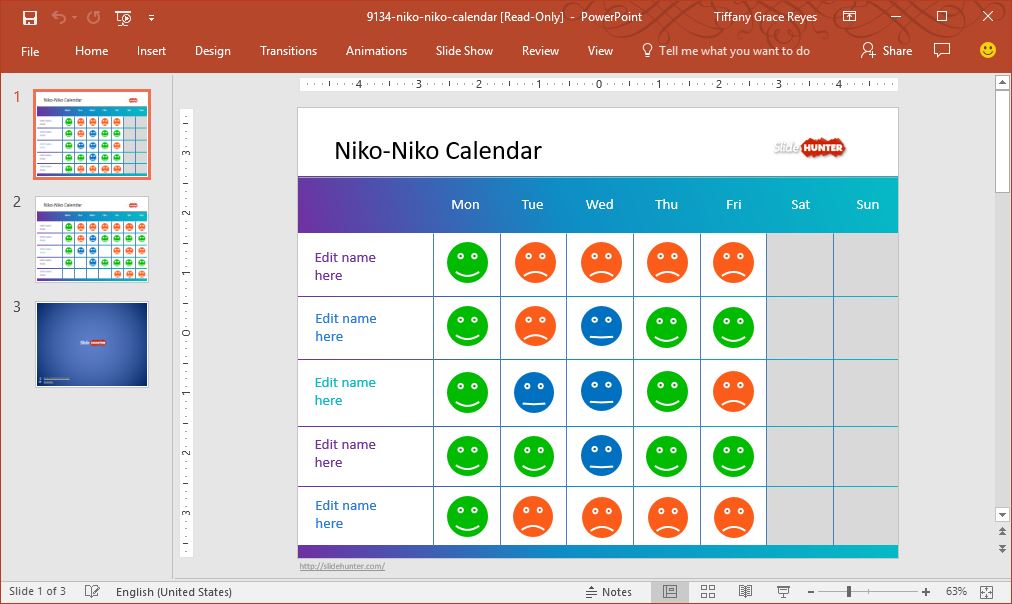
Task: Click Fit slide to current window icon
Action: coord(986,592)
